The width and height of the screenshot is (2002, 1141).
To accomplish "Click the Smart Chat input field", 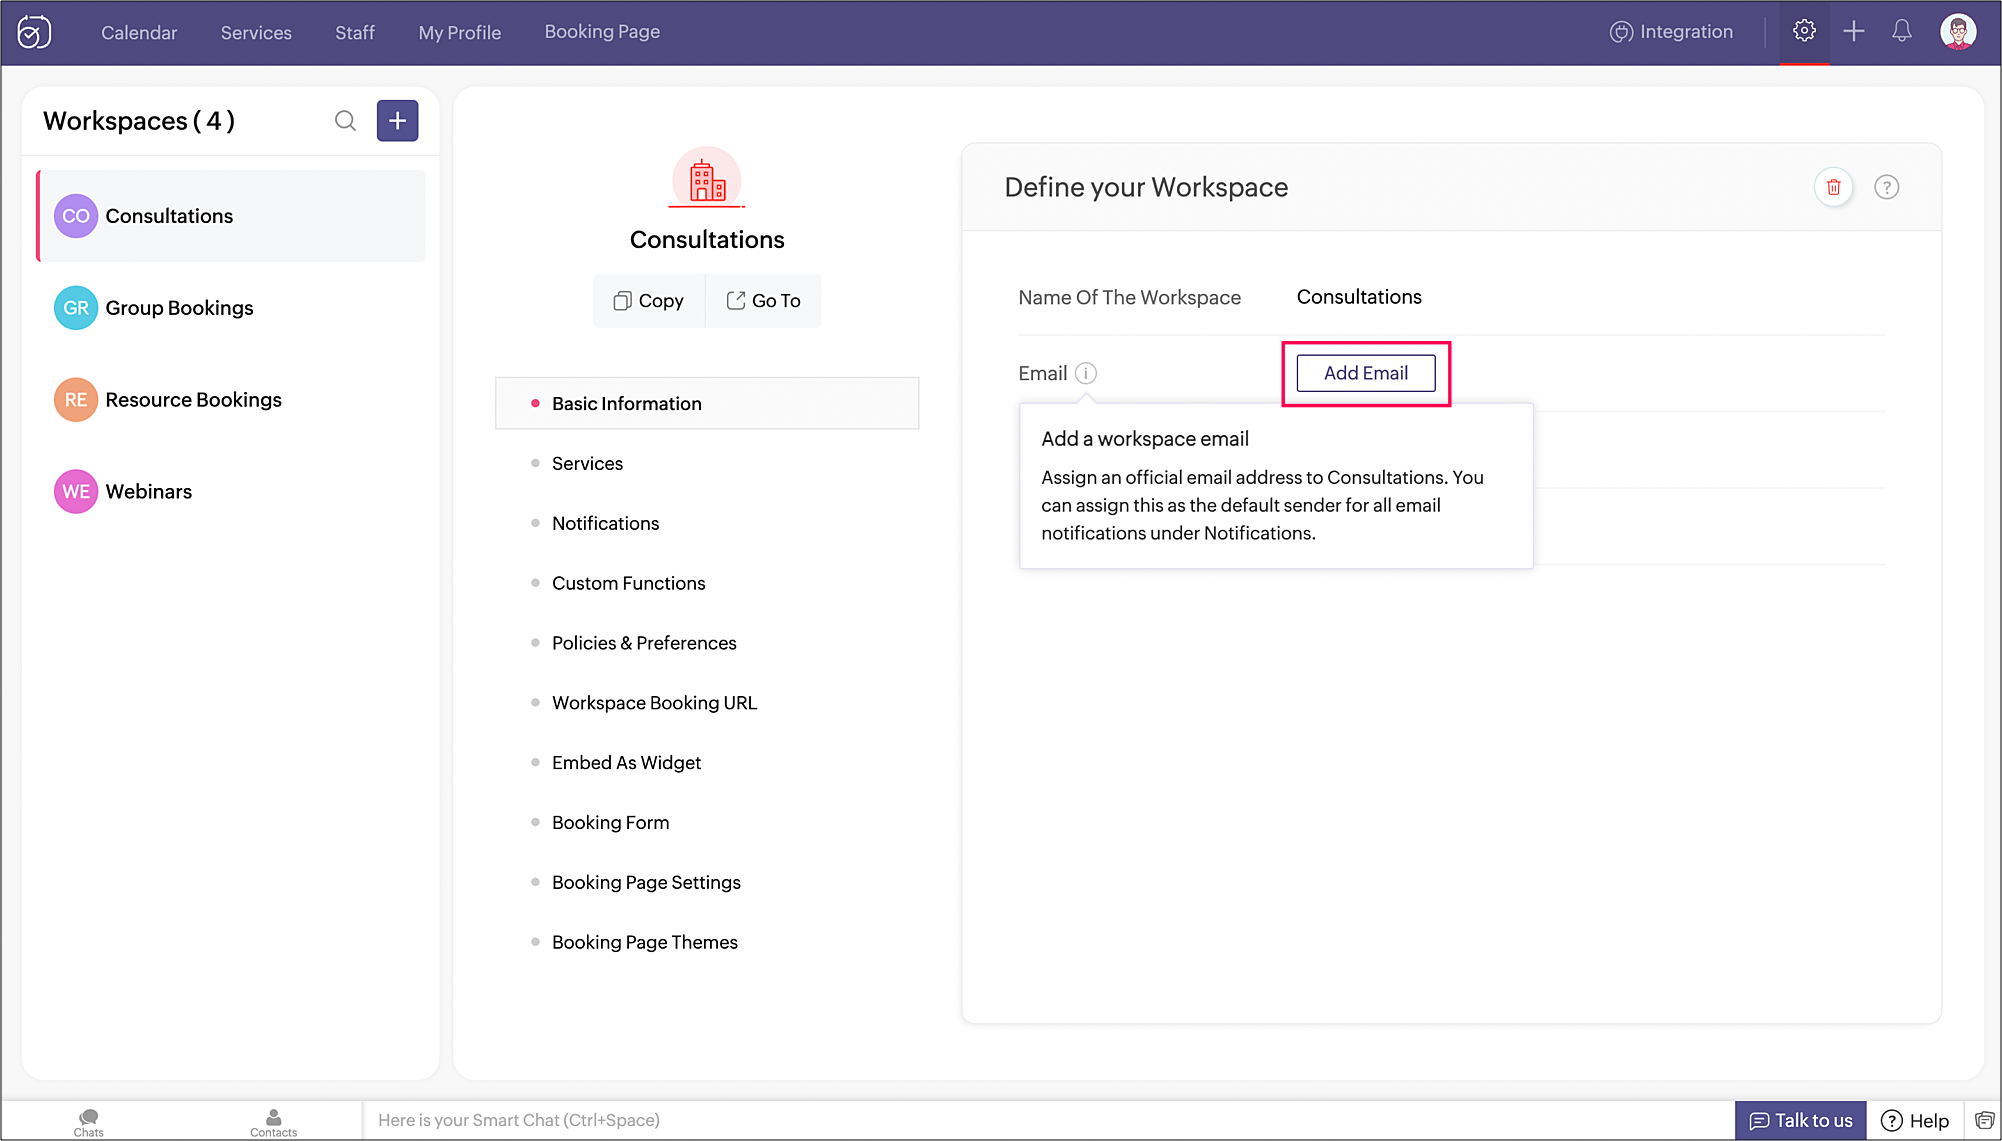I will tap(1048, 1120).
